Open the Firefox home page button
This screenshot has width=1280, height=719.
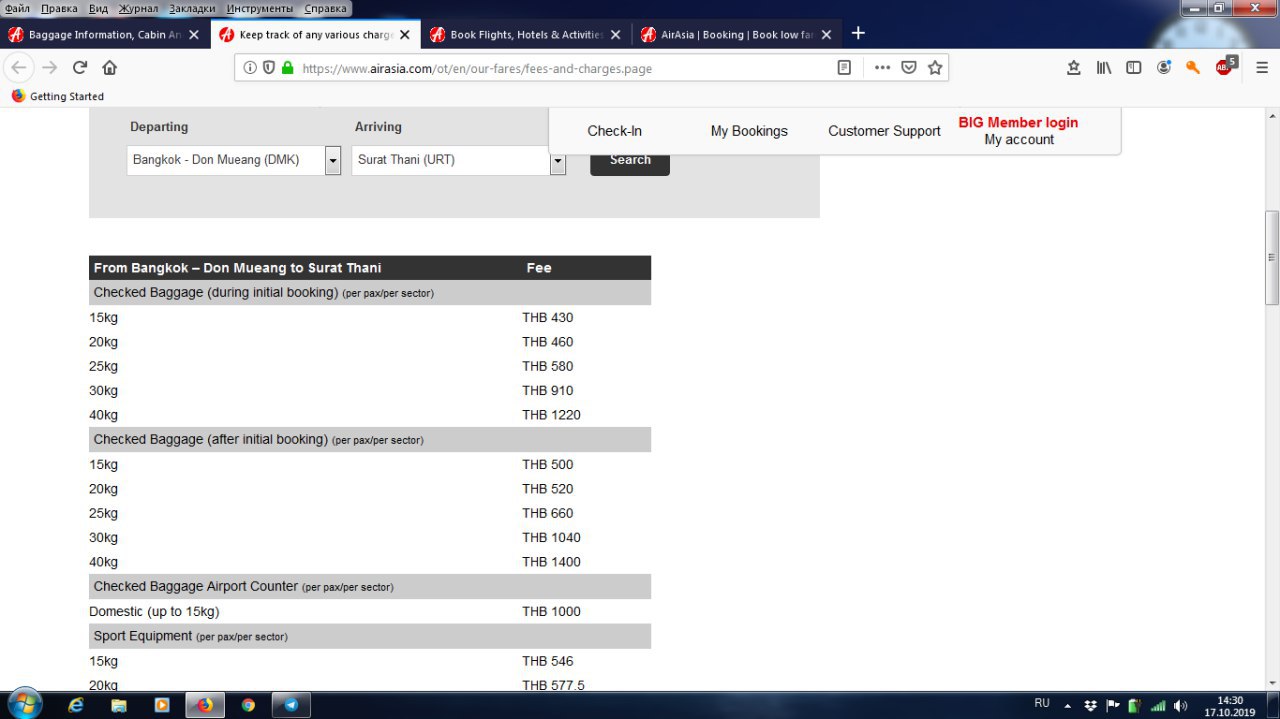pyautogui.click(x=110, y=68)
